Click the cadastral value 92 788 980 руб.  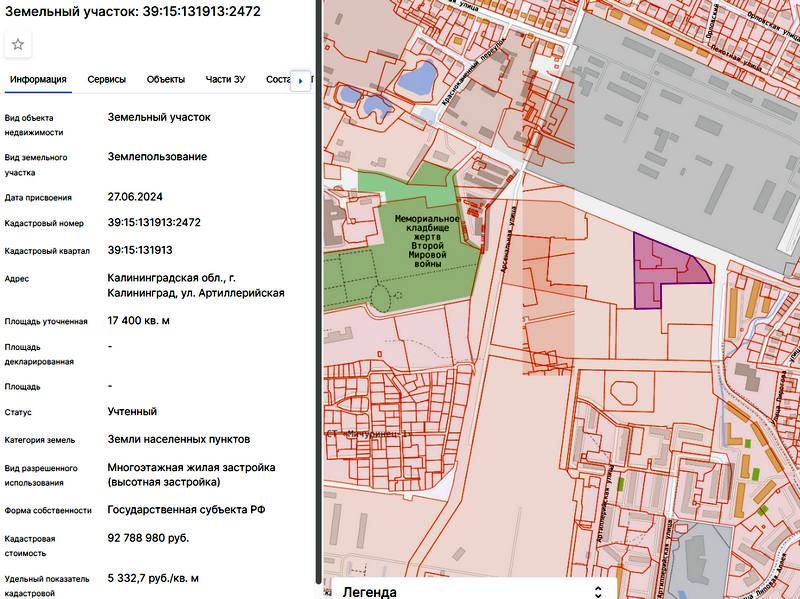[148, 538]
